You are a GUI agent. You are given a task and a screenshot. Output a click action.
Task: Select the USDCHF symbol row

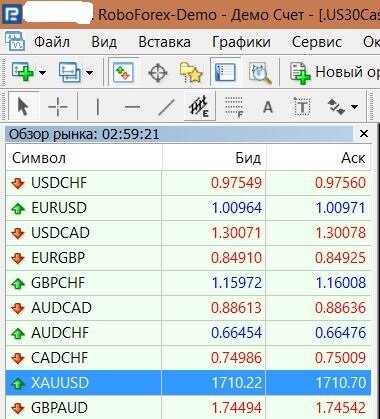click(x=188, y=183)
